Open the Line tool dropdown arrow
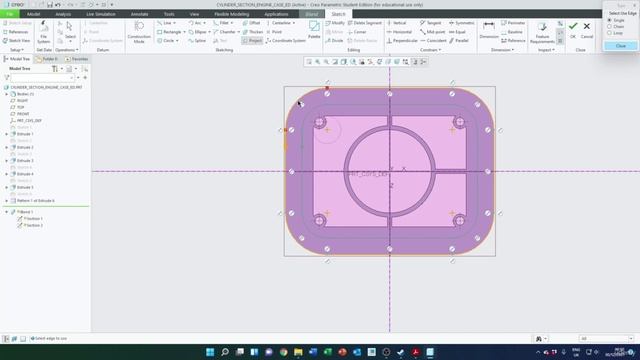 [x=175, y=23]
